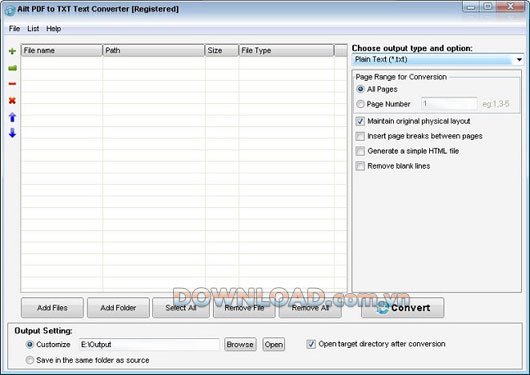This screenshot has height=375, width=530.
Task: Click the blue move-up arrow icon
Action: (13, 117)
